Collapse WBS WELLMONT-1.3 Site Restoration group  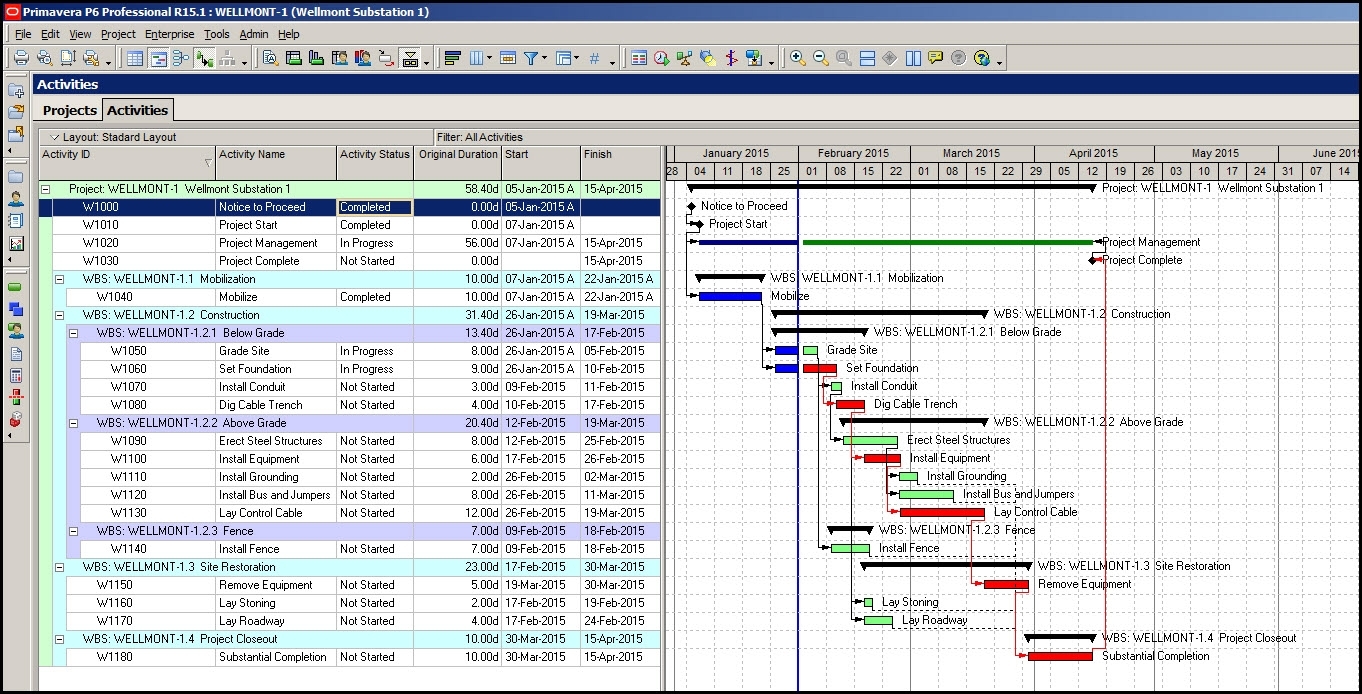pyautogui.click(x=59, y=567)
